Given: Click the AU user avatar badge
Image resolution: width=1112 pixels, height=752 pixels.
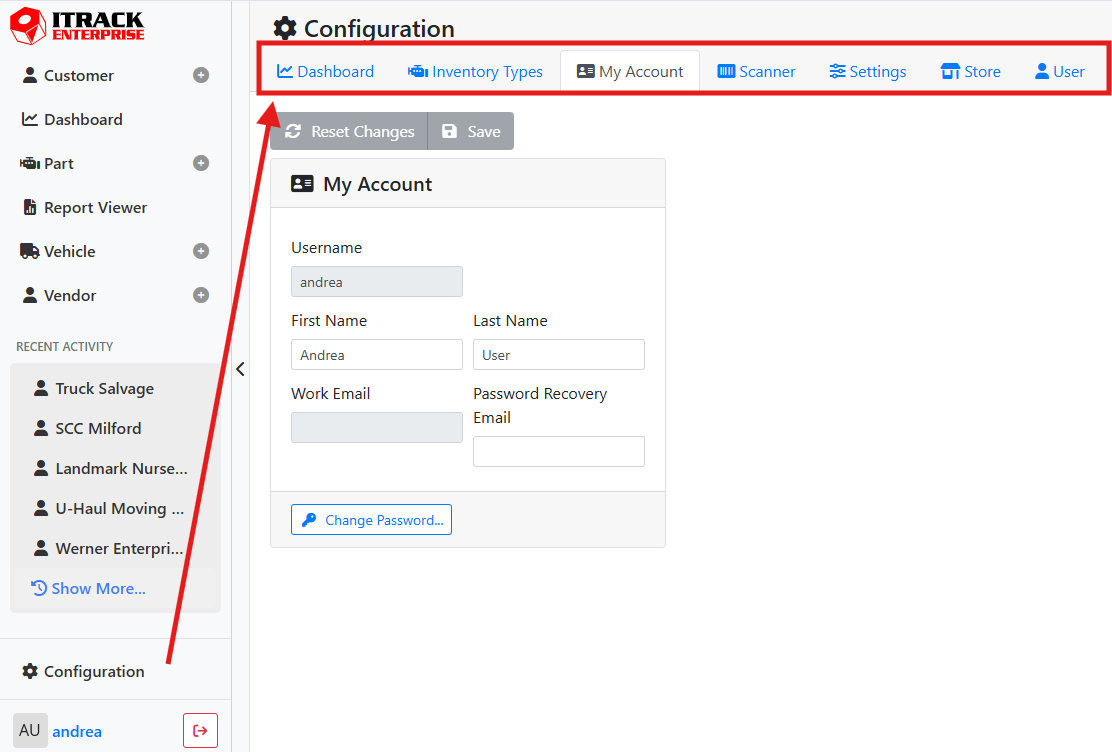Looking at the screenshot, I should (30, 731).
